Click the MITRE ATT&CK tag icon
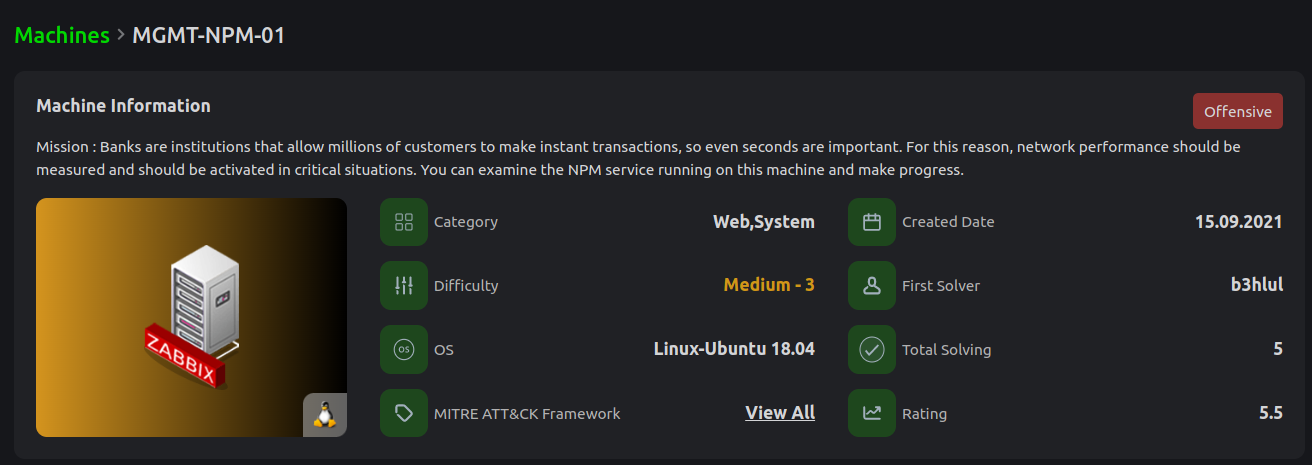 point(404,413)
